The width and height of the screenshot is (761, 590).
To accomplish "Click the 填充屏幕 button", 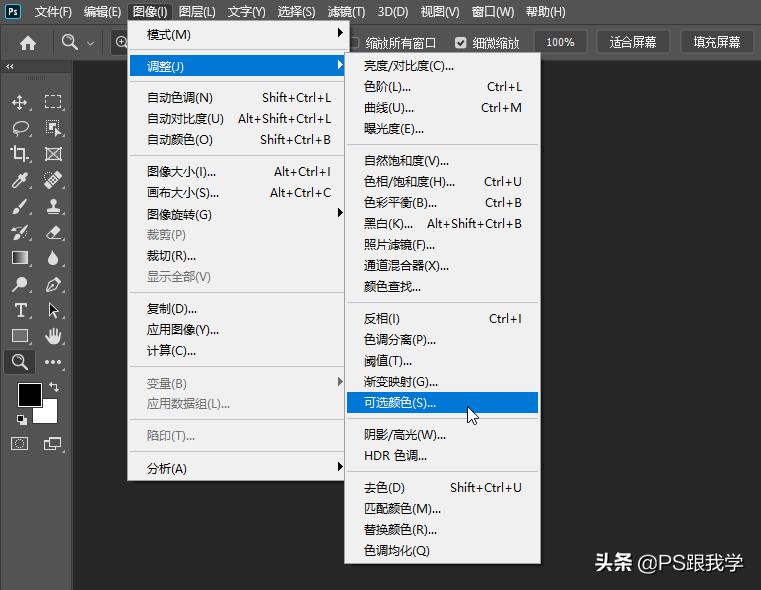I will point(716,43).
